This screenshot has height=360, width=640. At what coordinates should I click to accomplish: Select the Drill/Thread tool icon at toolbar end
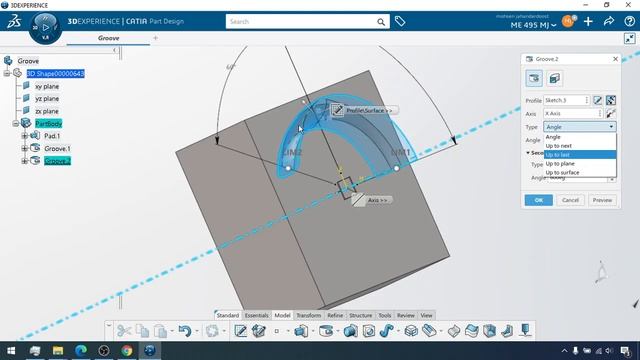coord(525,330)
